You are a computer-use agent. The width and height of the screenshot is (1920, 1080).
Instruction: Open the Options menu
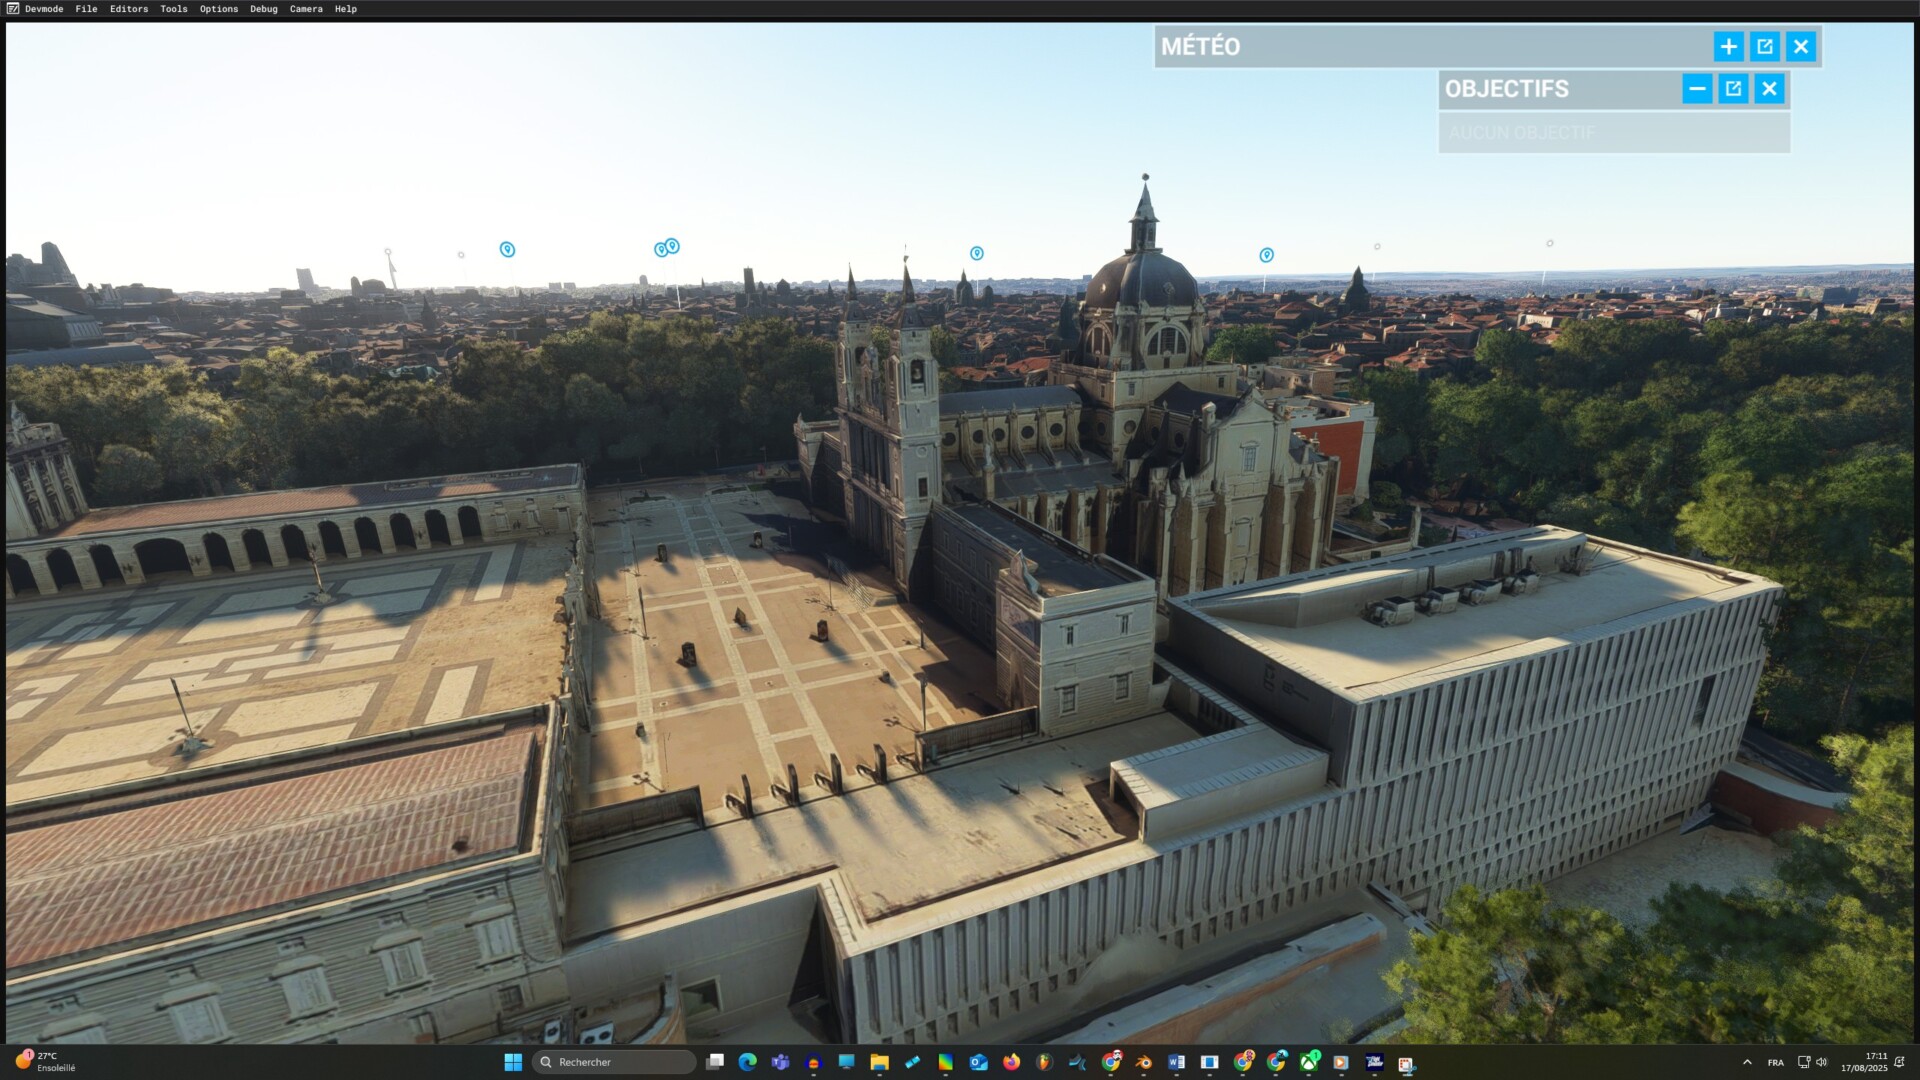point(219,9)
